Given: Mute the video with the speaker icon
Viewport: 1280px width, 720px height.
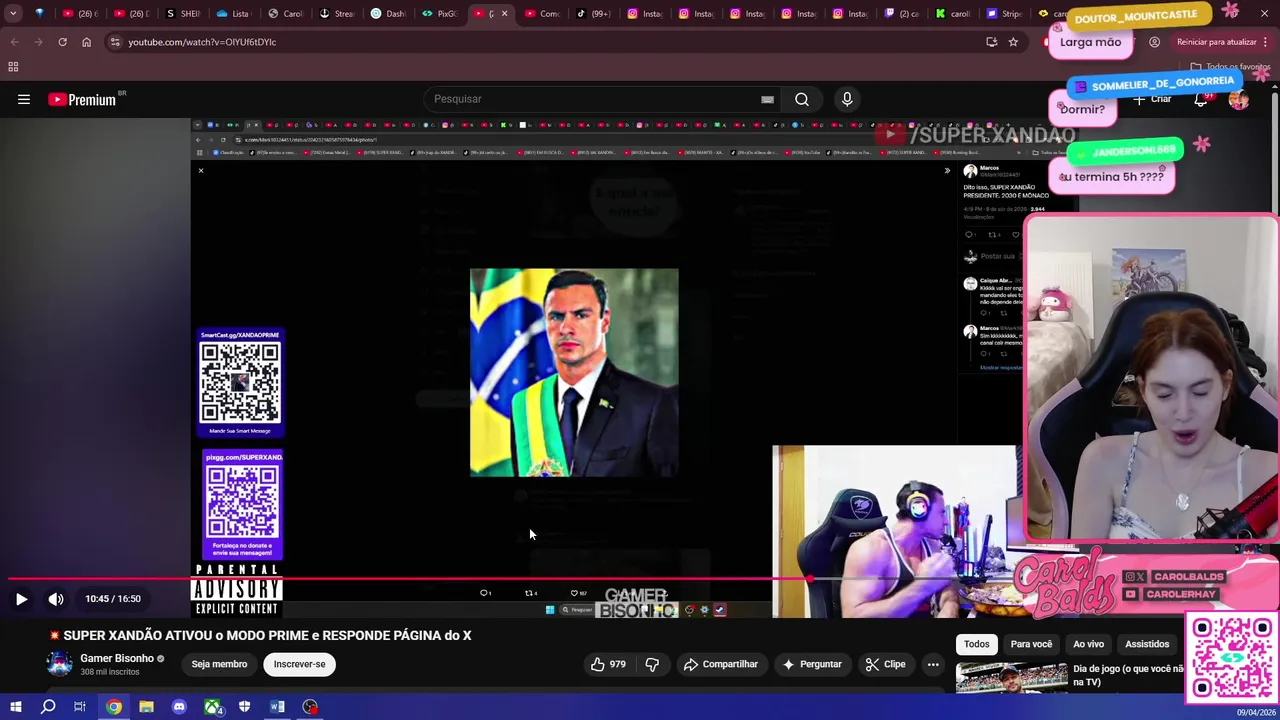Looking at the screenshot, I should coord(56,599).
